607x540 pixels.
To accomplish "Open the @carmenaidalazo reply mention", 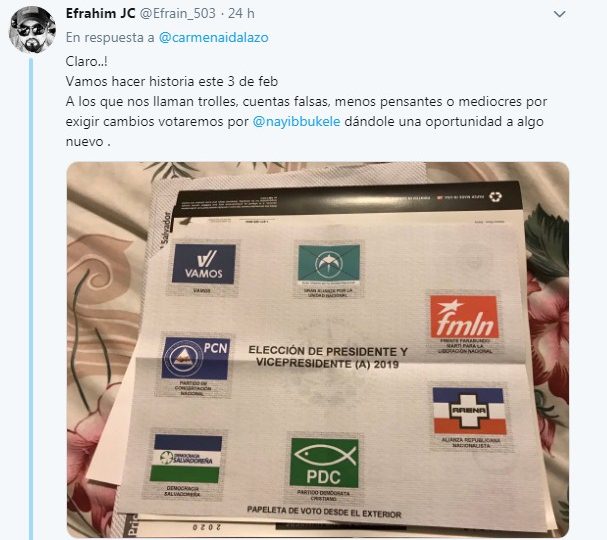I will [214, 38].
